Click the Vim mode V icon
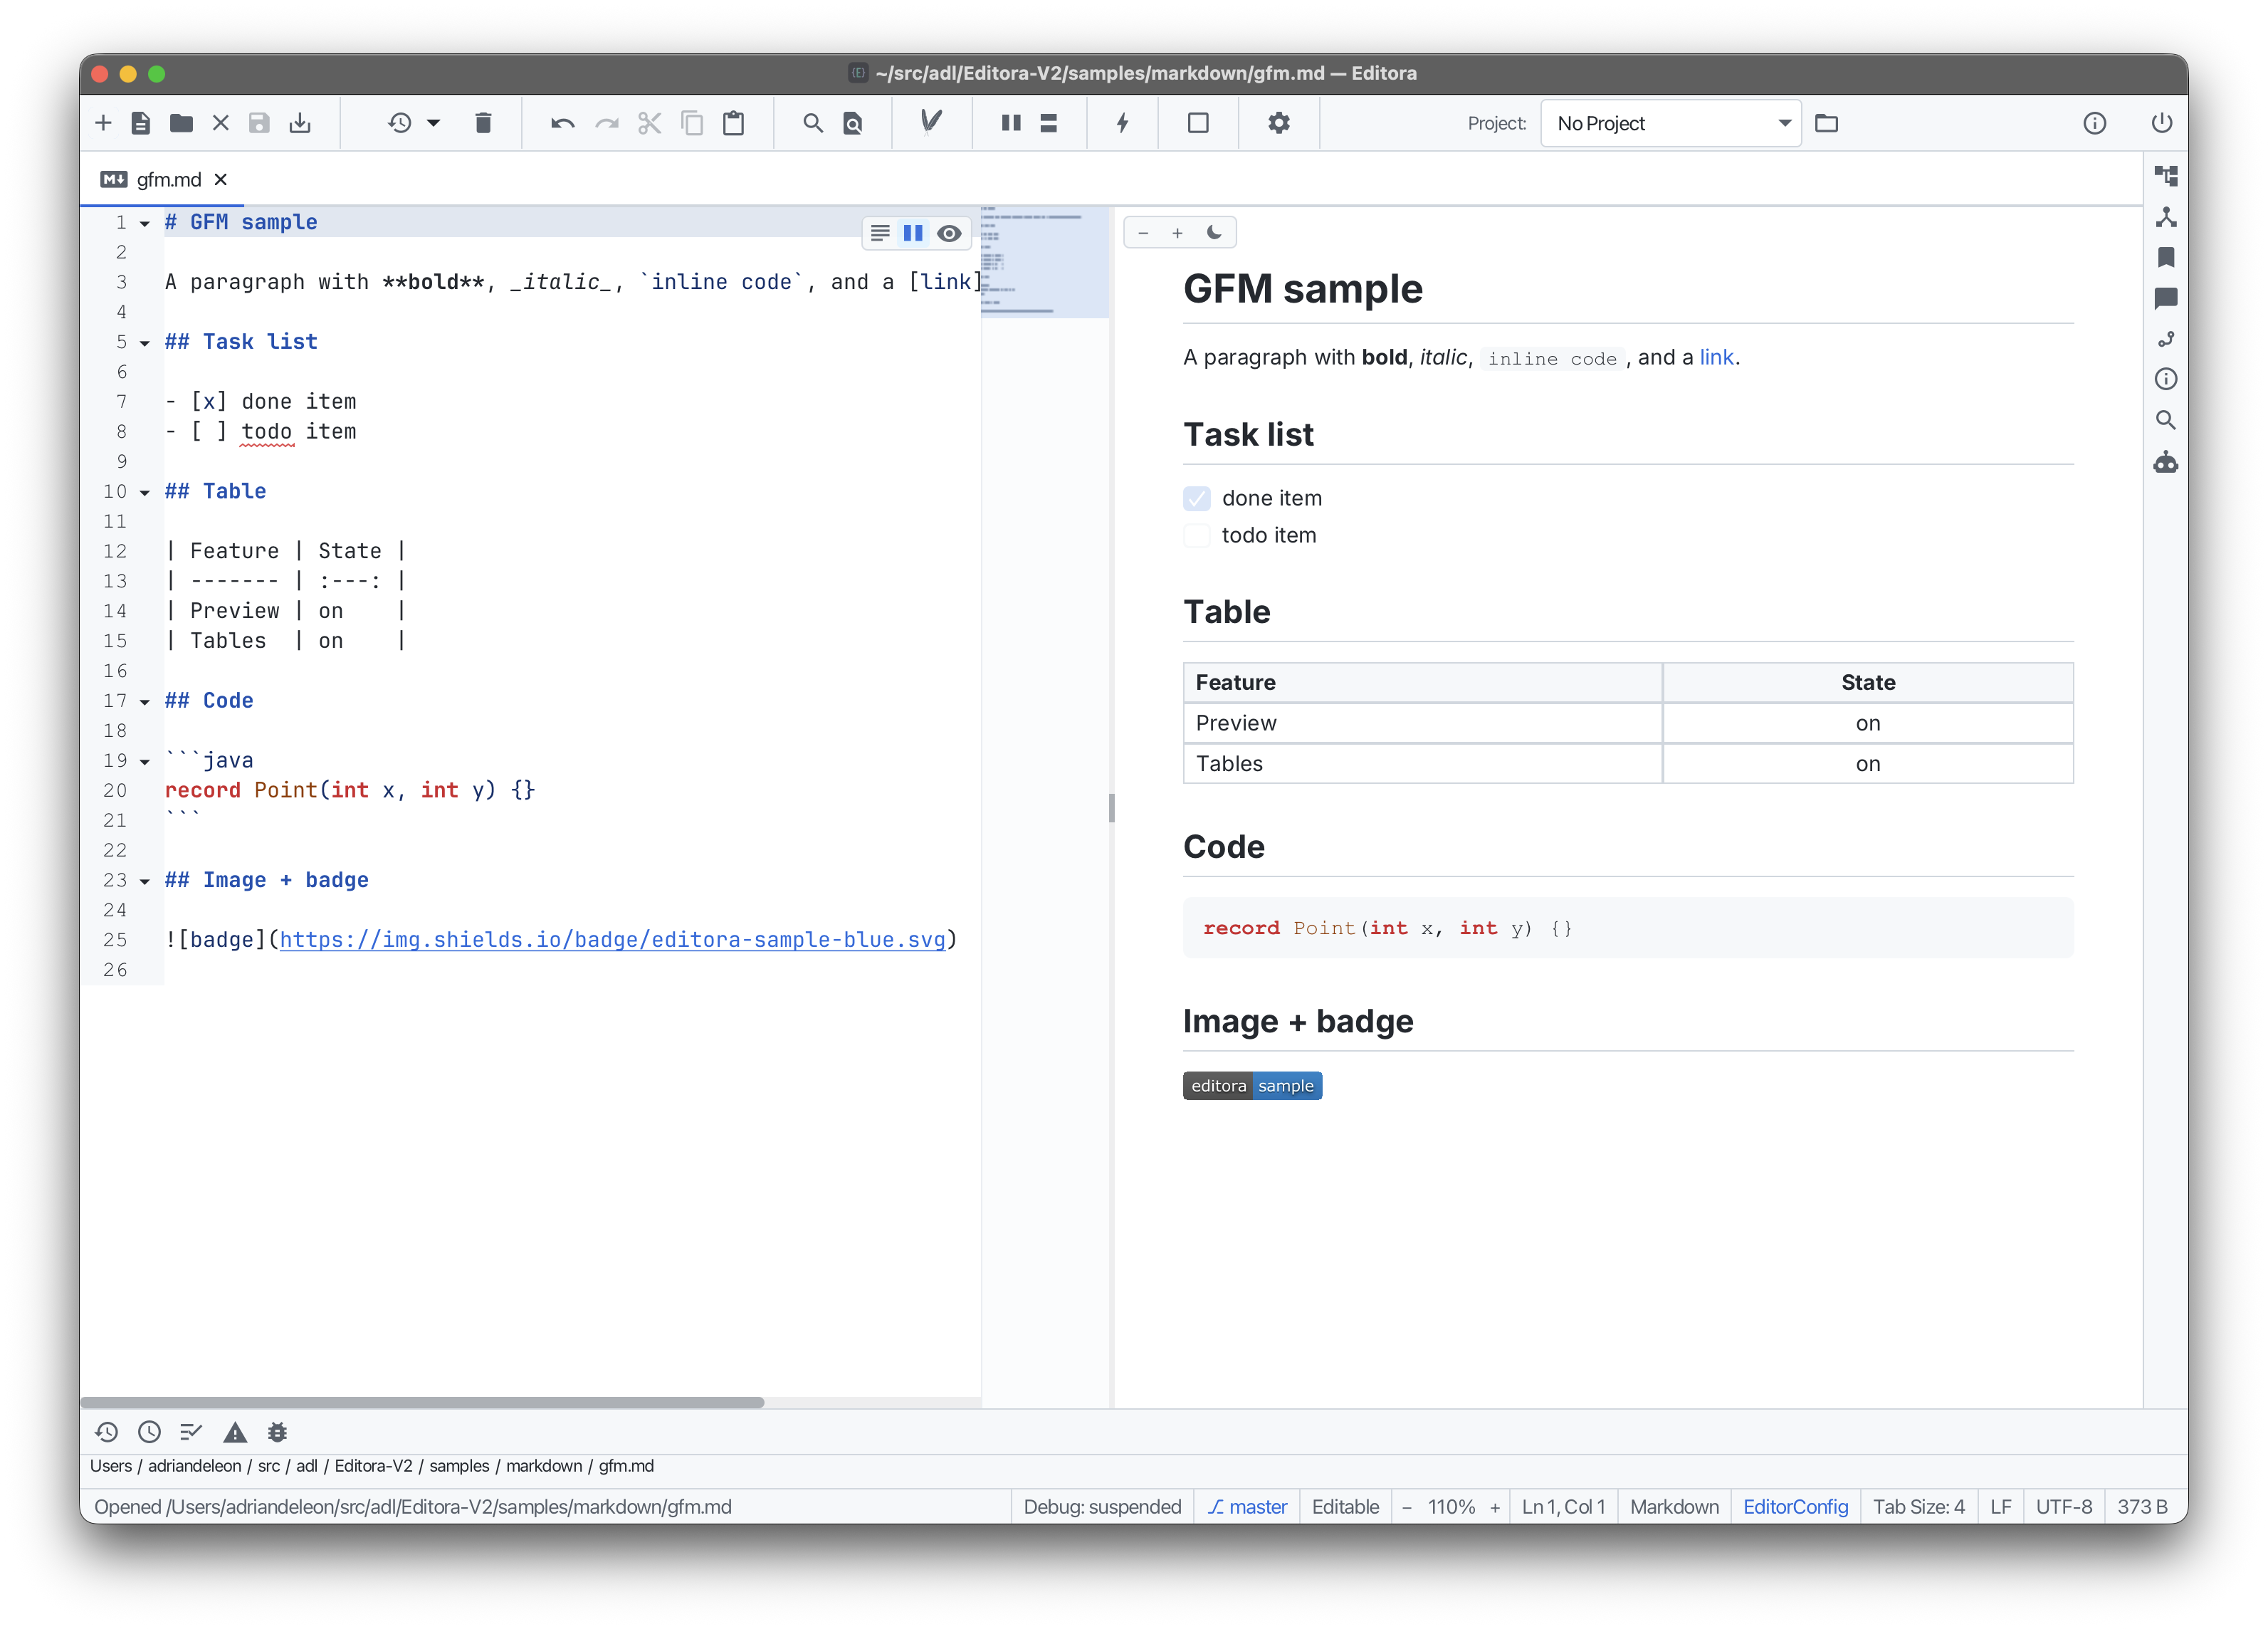The image size is (2268, 1629). point(932,122)
